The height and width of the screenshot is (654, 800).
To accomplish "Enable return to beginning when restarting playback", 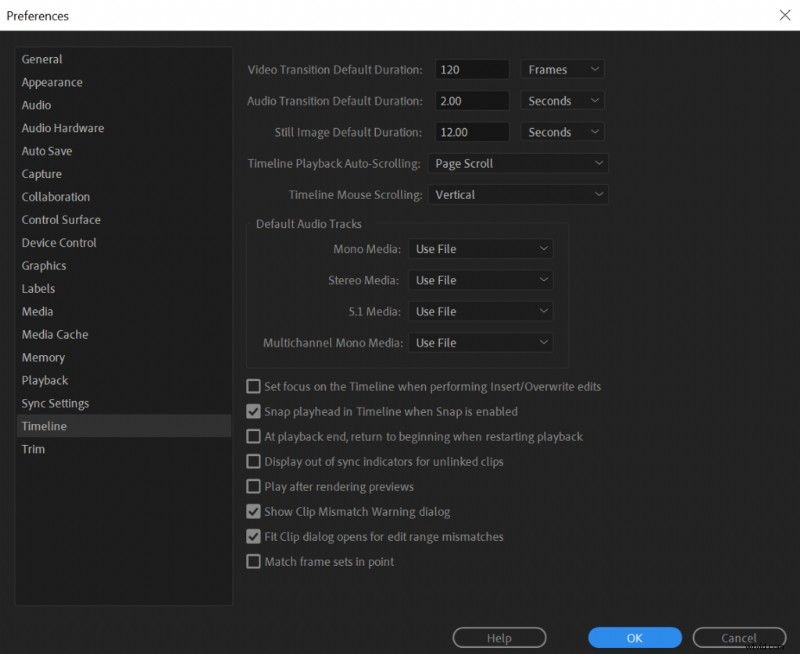I will (x=254, y=436).
